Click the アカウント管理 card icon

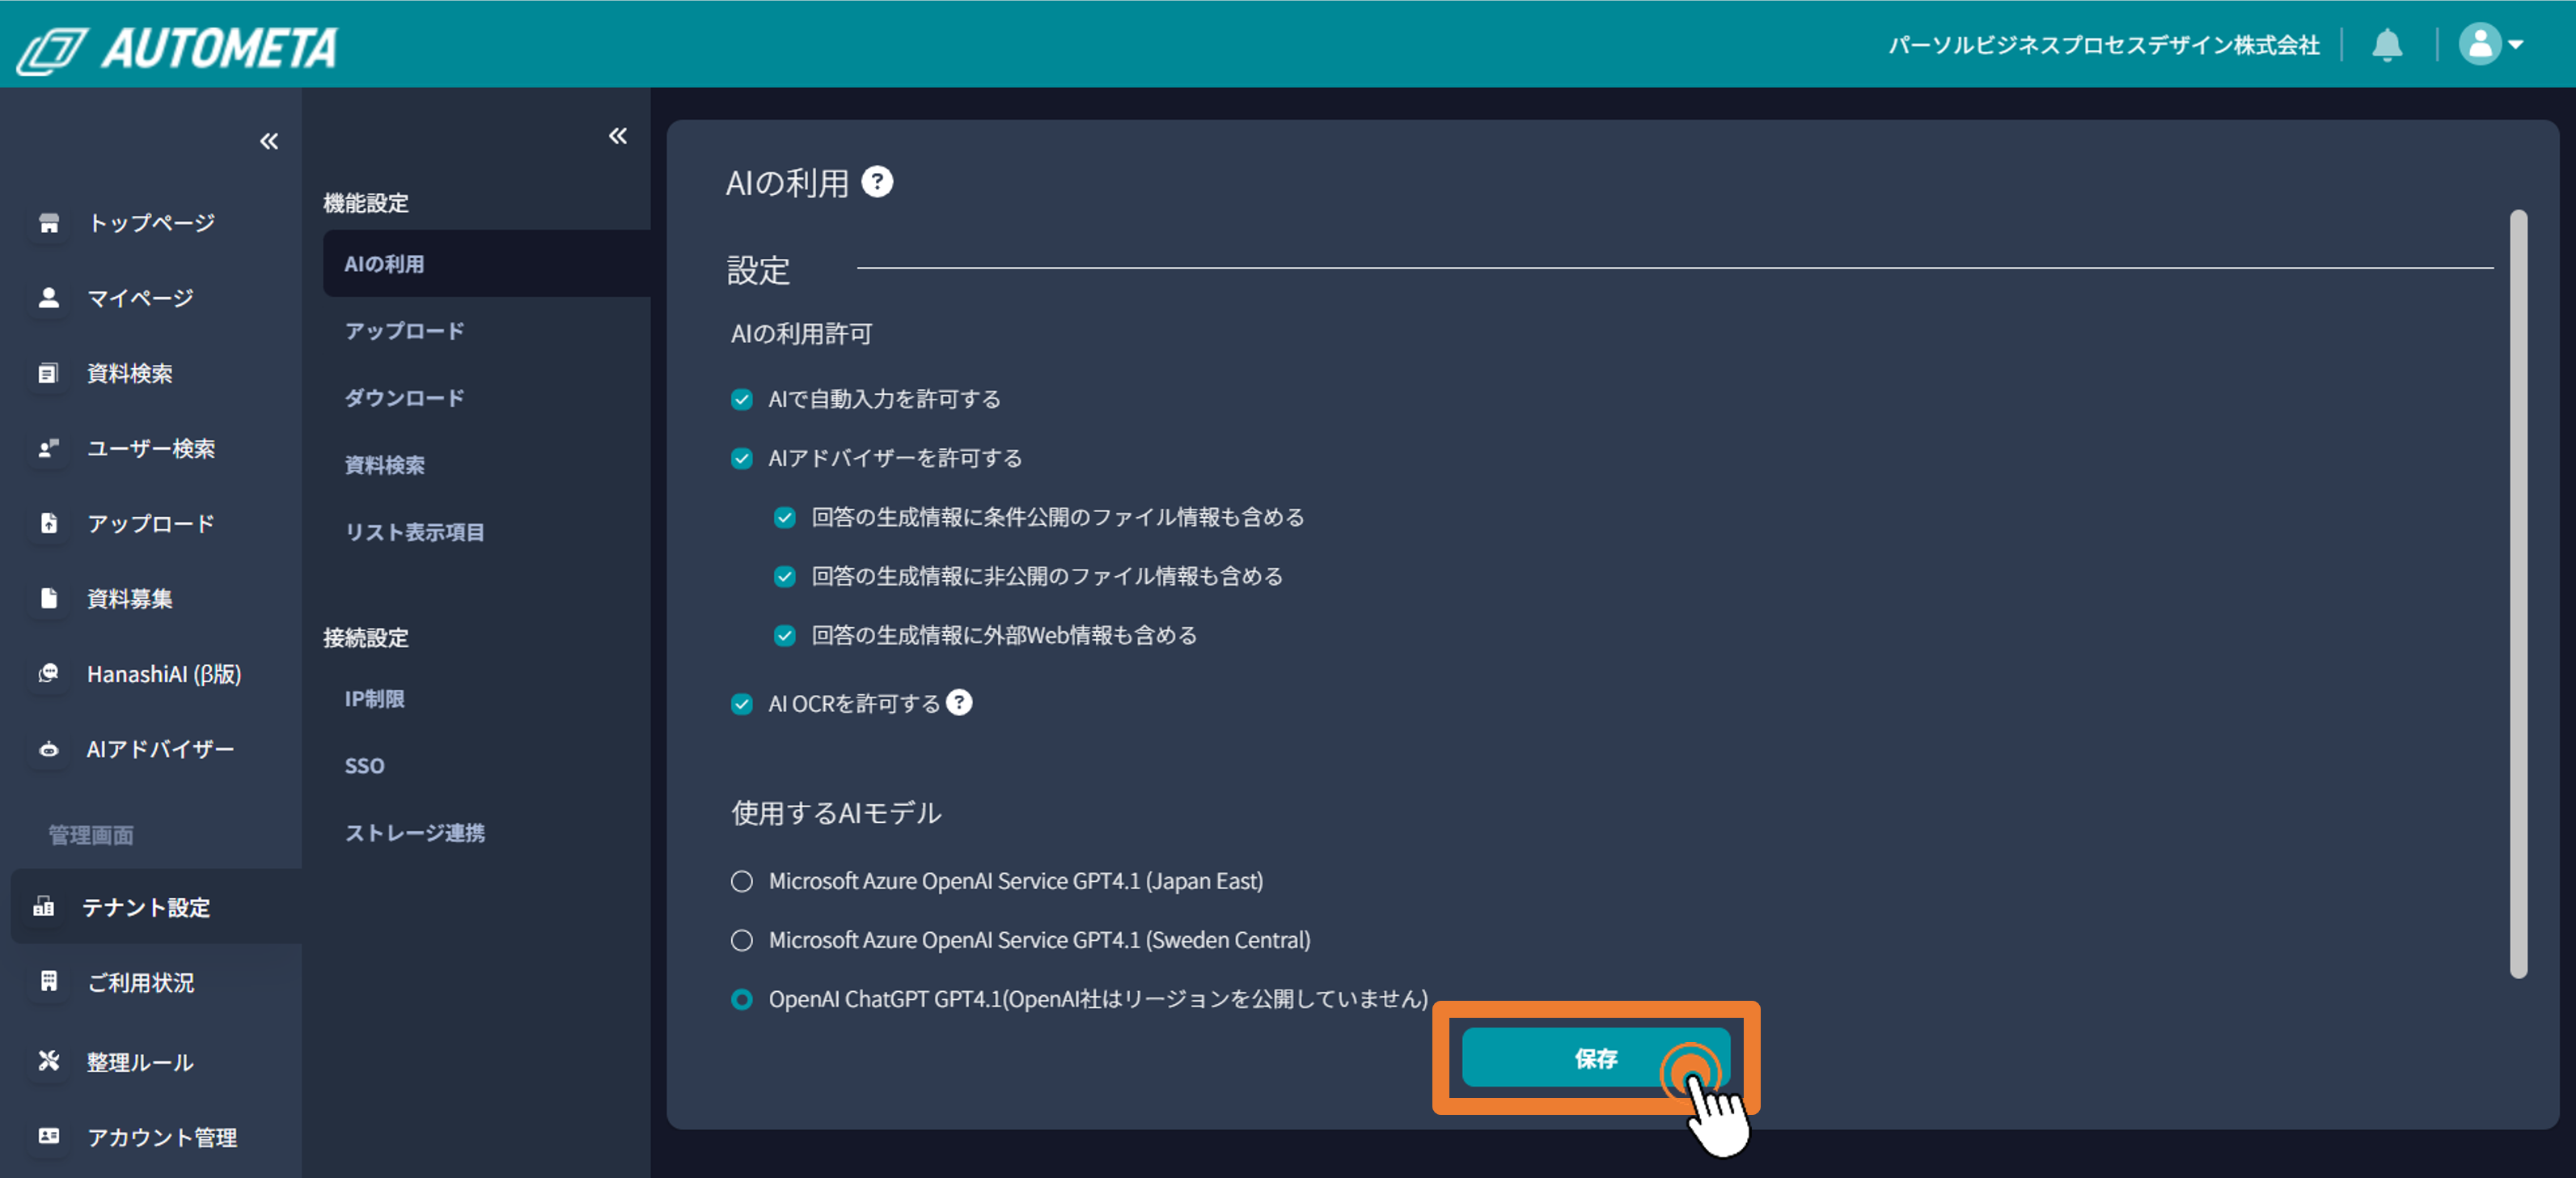49,1136
